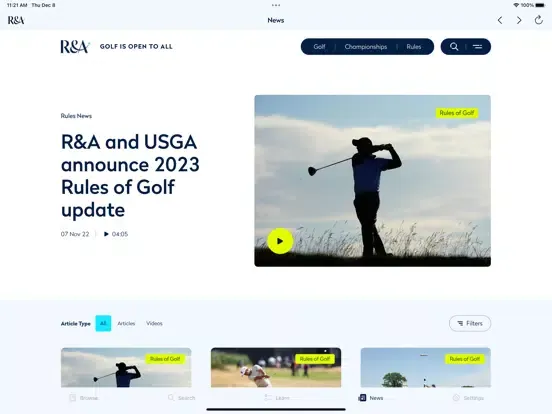Filter by Articles type
This screenshot has height=414, width=552.
(x=126, y=323)
